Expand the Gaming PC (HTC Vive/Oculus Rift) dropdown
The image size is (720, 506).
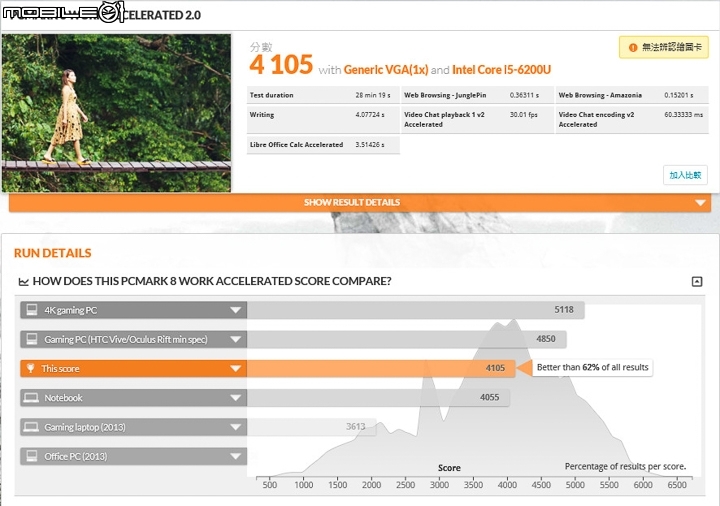pyautogui.click(x=236, y=340)
